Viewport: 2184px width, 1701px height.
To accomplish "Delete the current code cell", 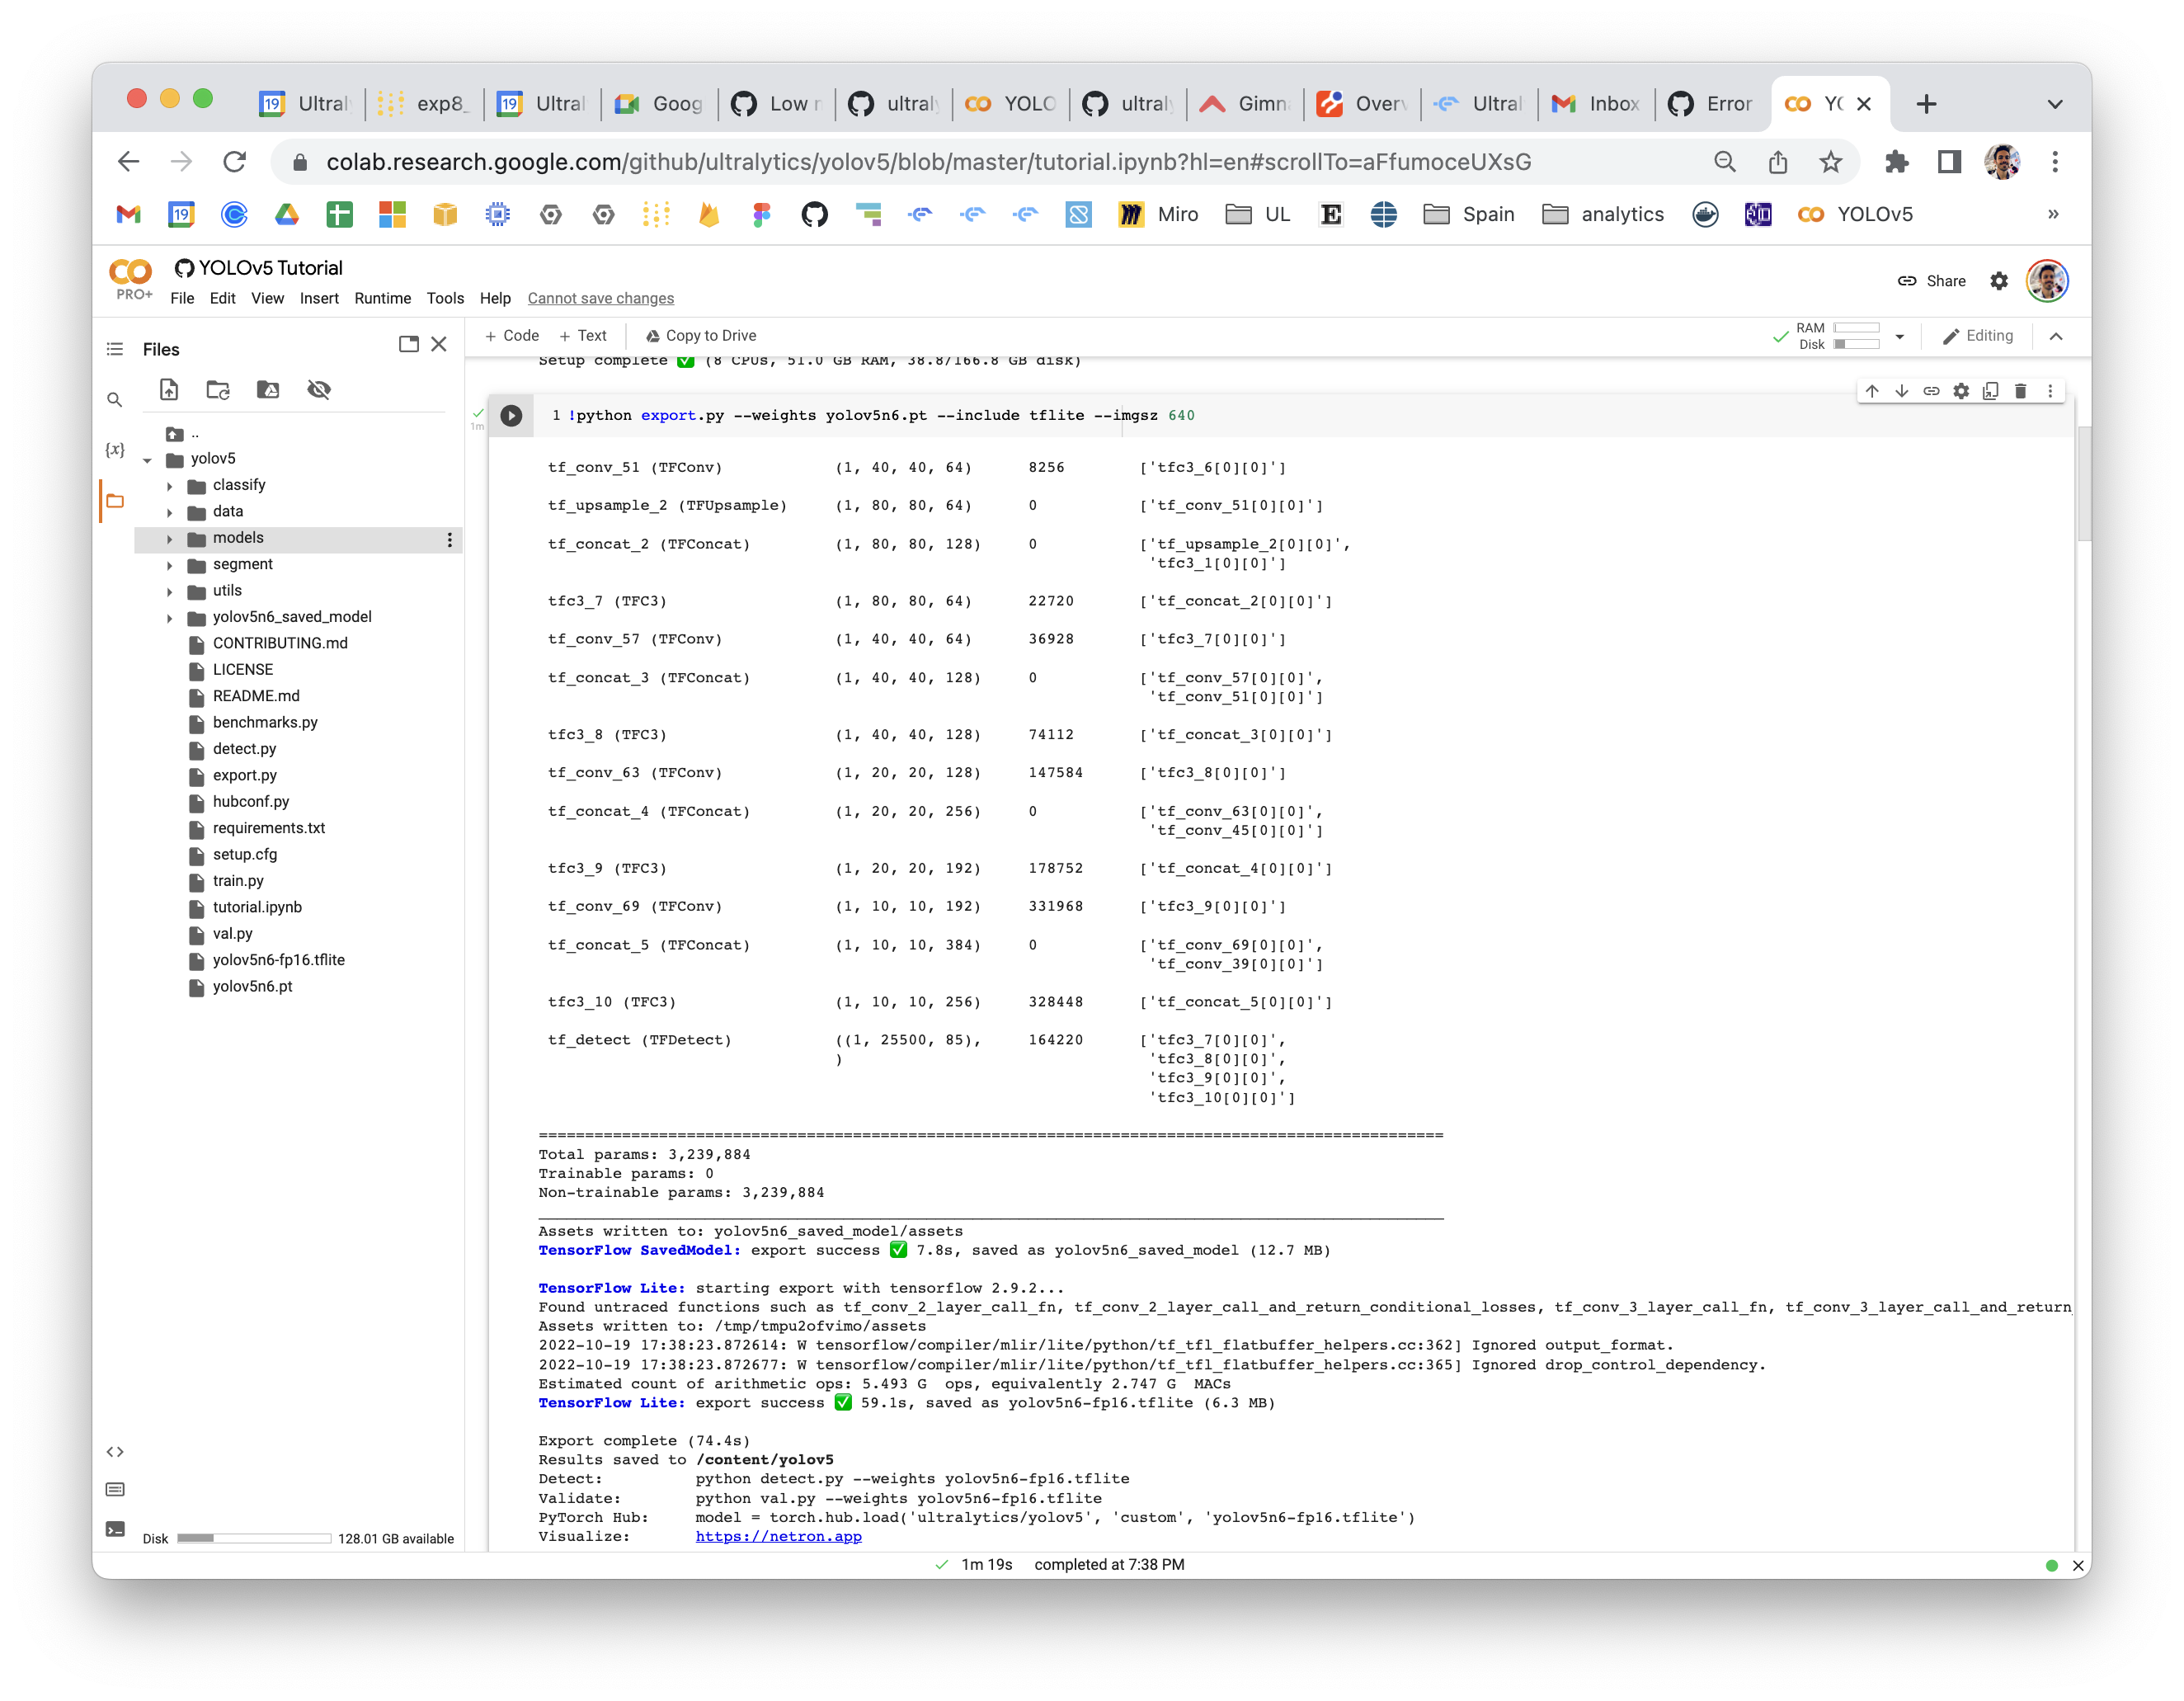I will click(x=2021, y=391).
